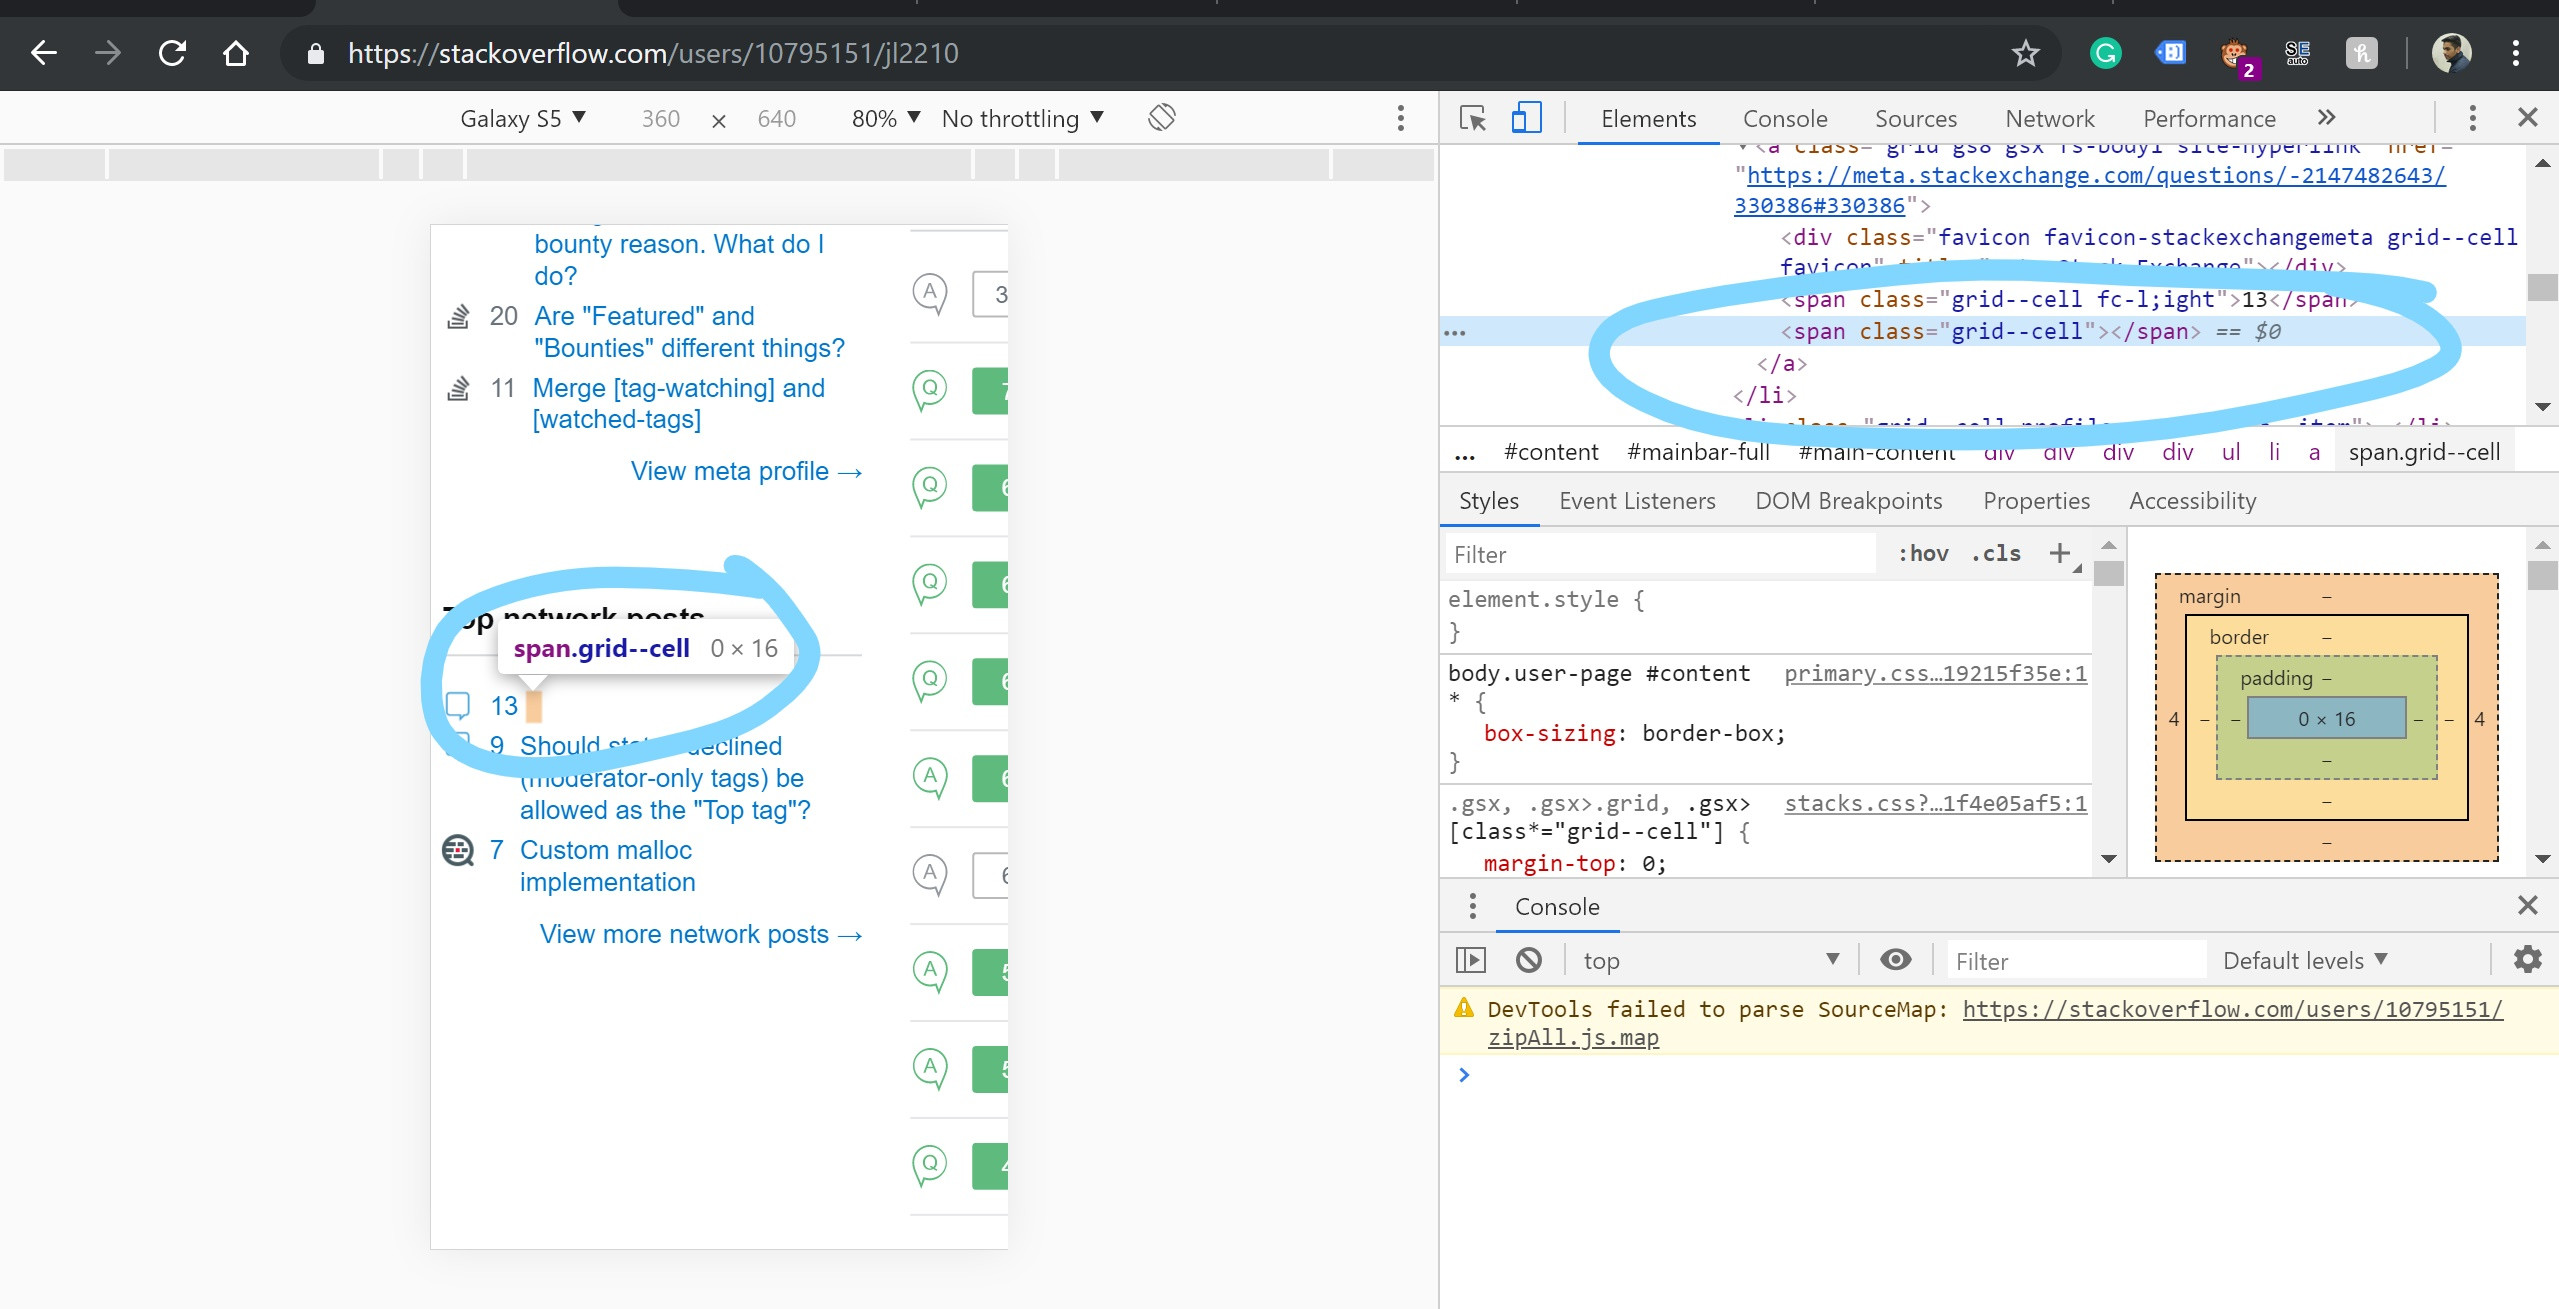Select the span.grid--cell breadcrumb item
The width and height of the screenshot is (2559, 1309).
point(2424,453)
